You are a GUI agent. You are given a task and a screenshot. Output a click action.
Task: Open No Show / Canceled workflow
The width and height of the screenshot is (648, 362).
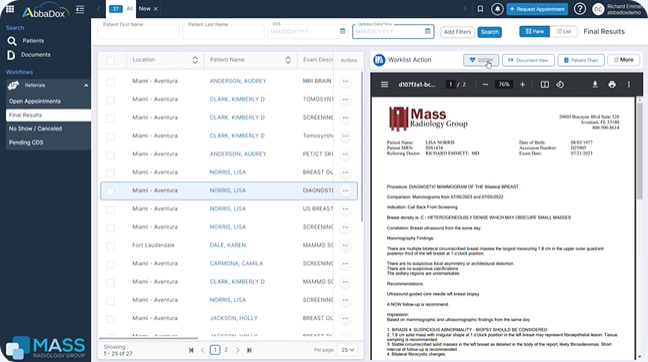(36, 129)
